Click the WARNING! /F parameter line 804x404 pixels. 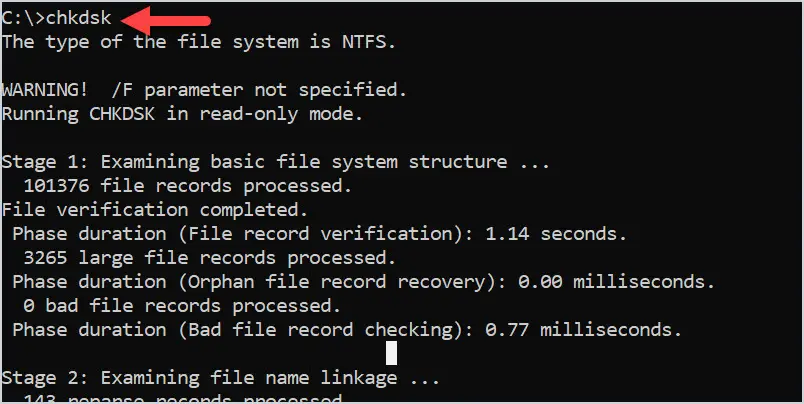tap(204, 90)
